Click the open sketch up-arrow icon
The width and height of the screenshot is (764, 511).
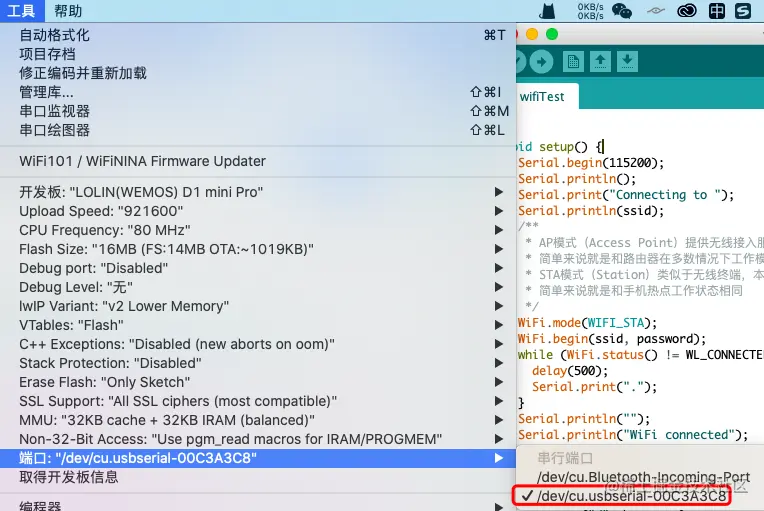tap(600, 62)
